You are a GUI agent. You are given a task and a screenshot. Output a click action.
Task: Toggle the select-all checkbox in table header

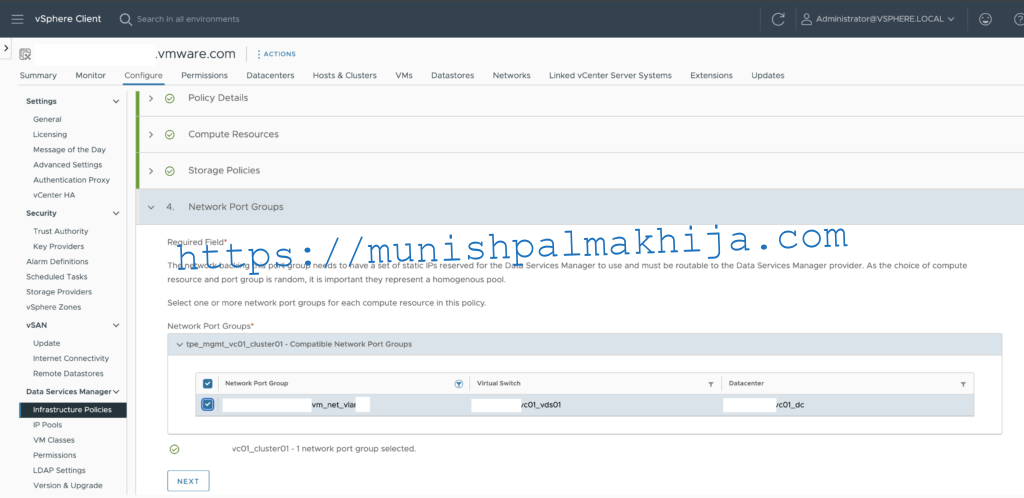tap(208, 383)
